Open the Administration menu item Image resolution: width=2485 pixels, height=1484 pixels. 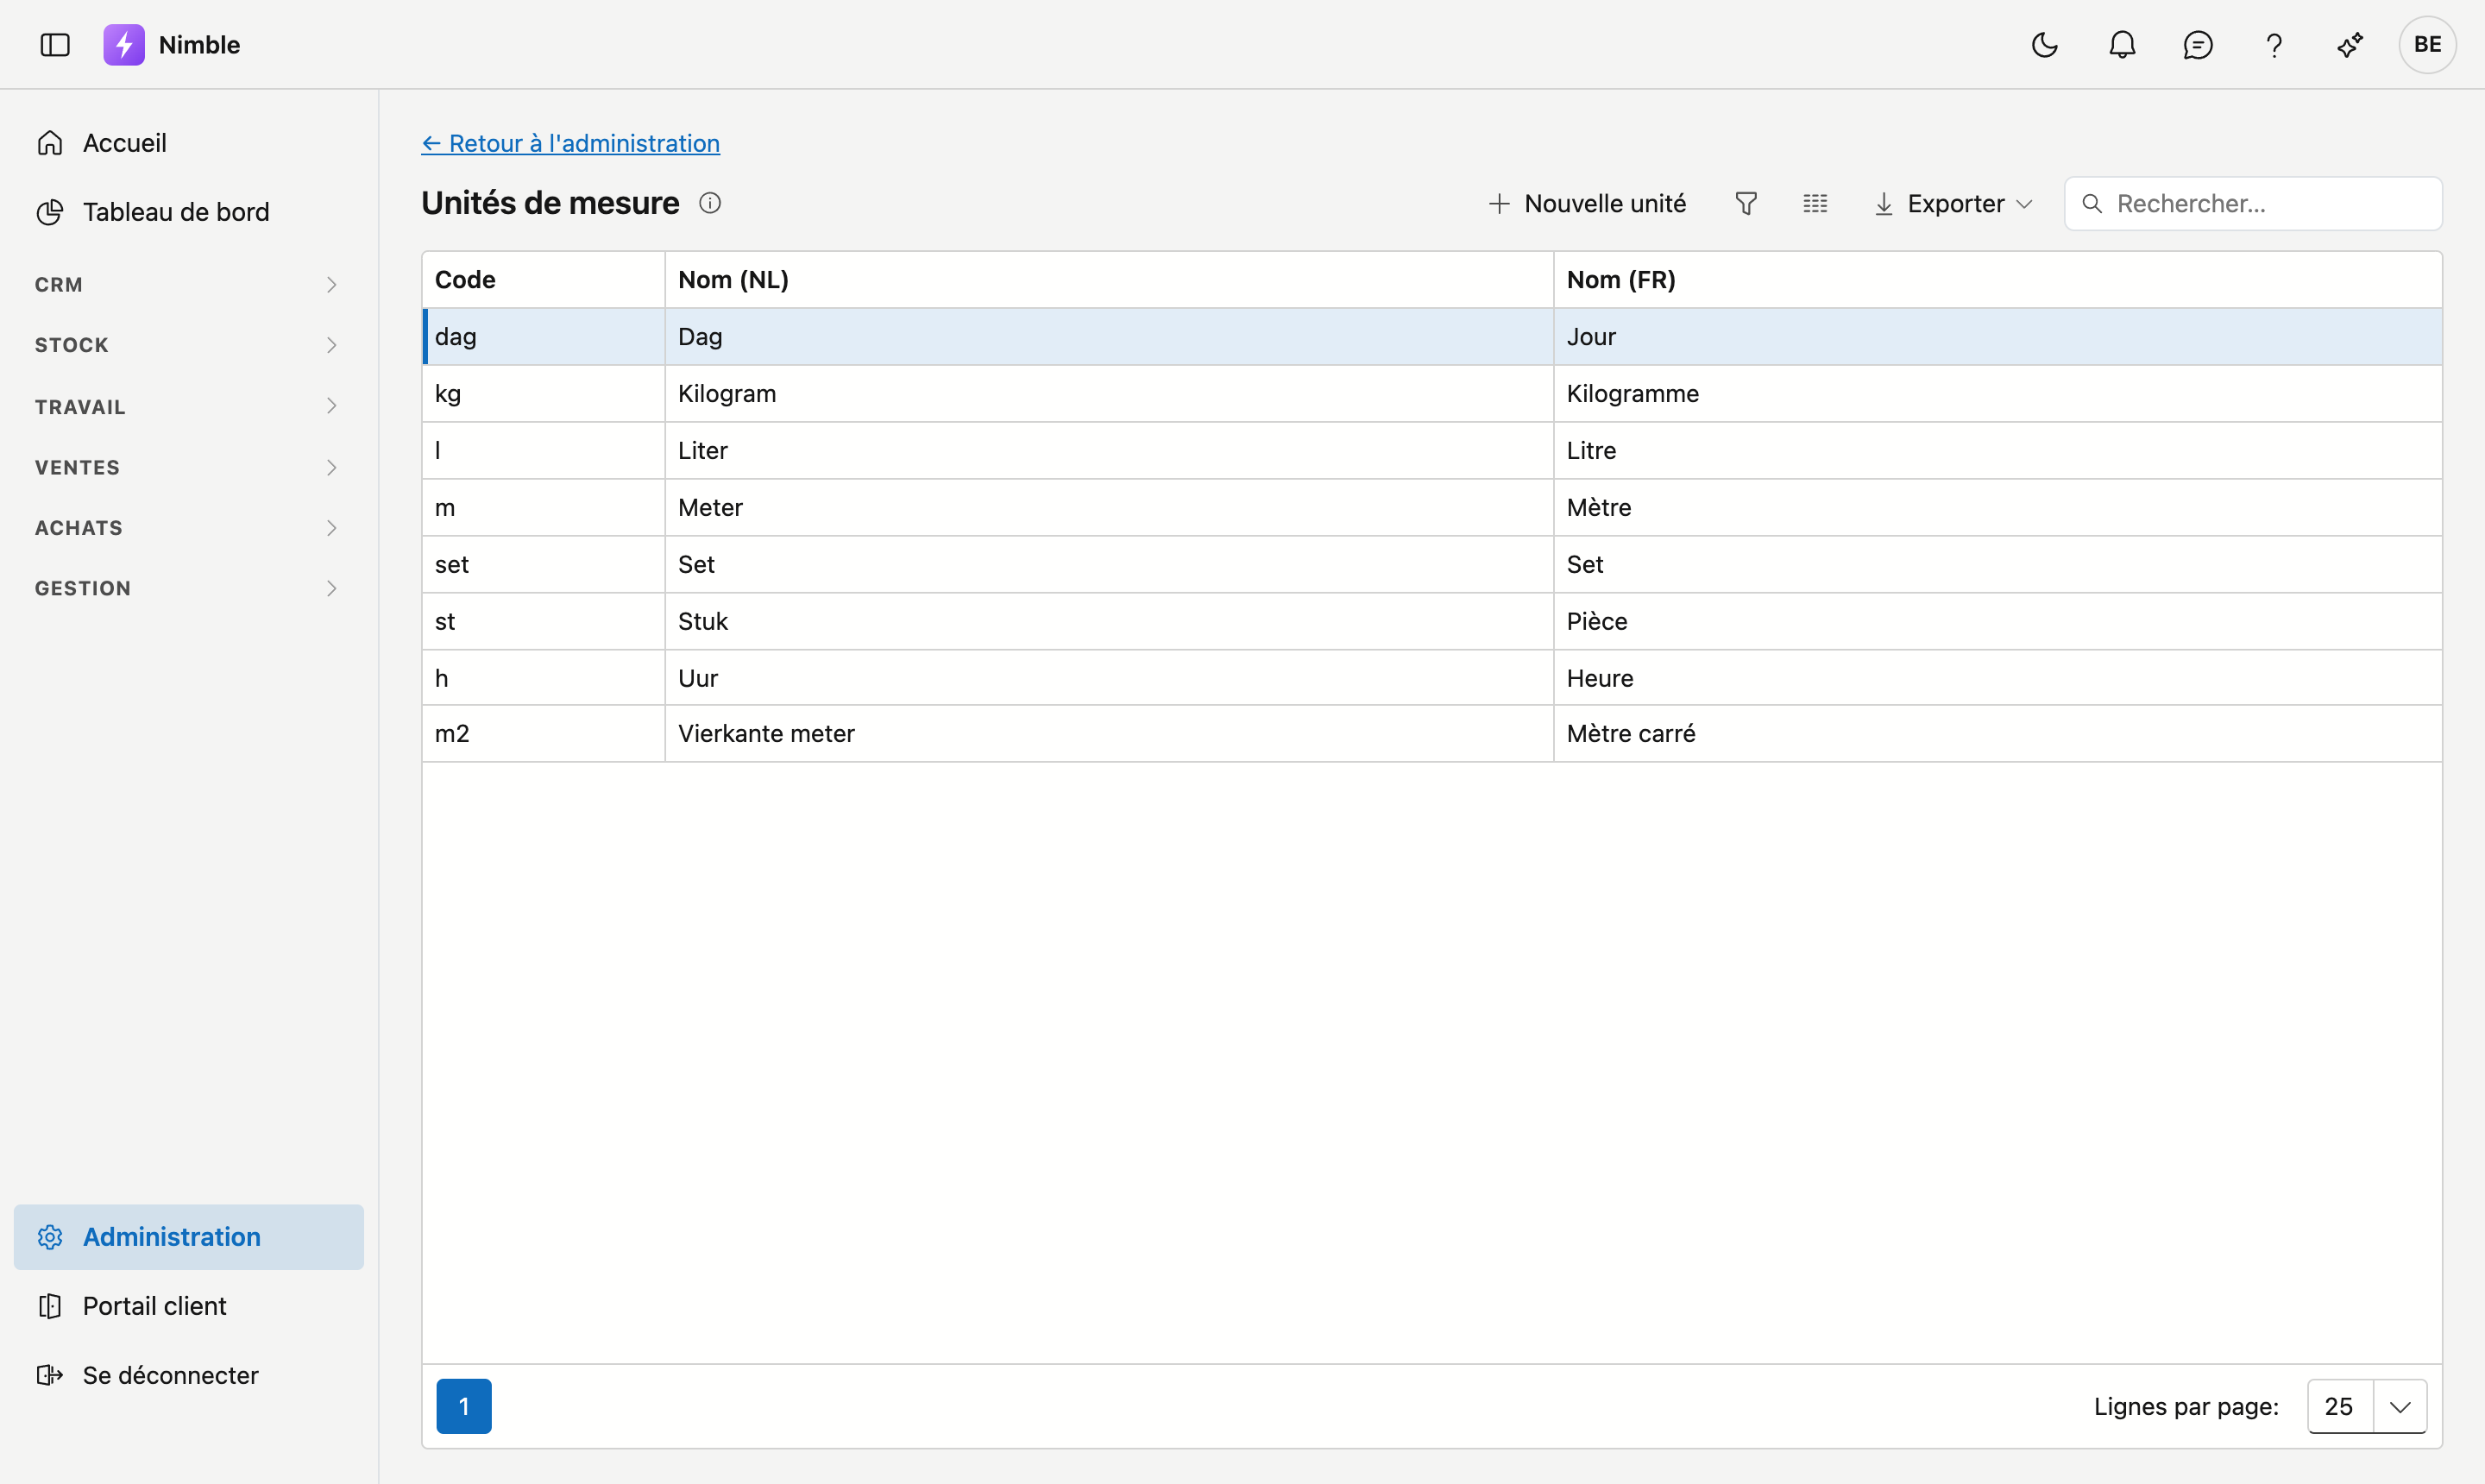(188, 1237)
